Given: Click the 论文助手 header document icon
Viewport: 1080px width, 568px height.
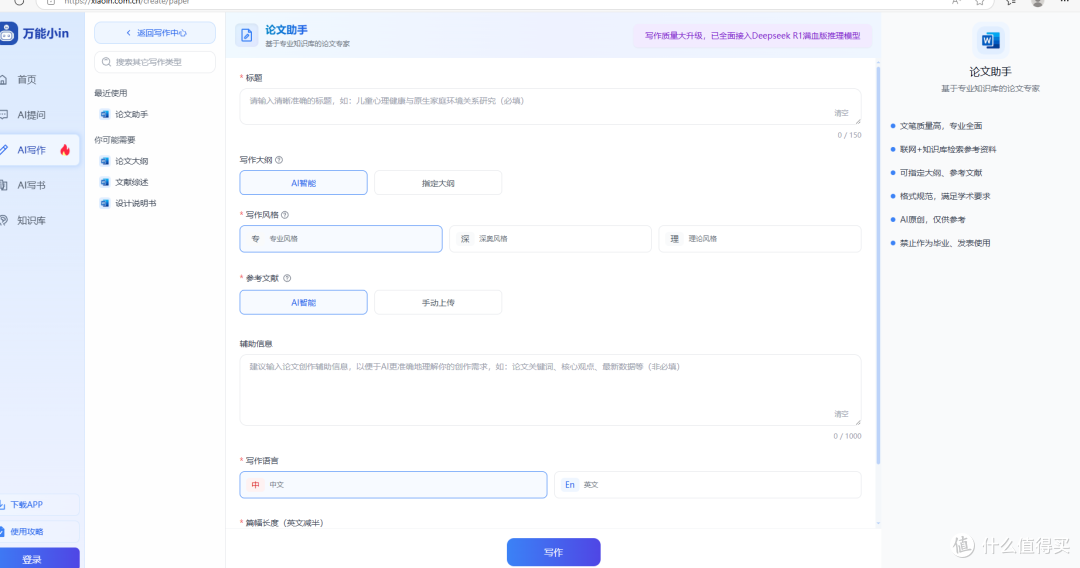Looking at the screenshot, I should coord(247,35).
